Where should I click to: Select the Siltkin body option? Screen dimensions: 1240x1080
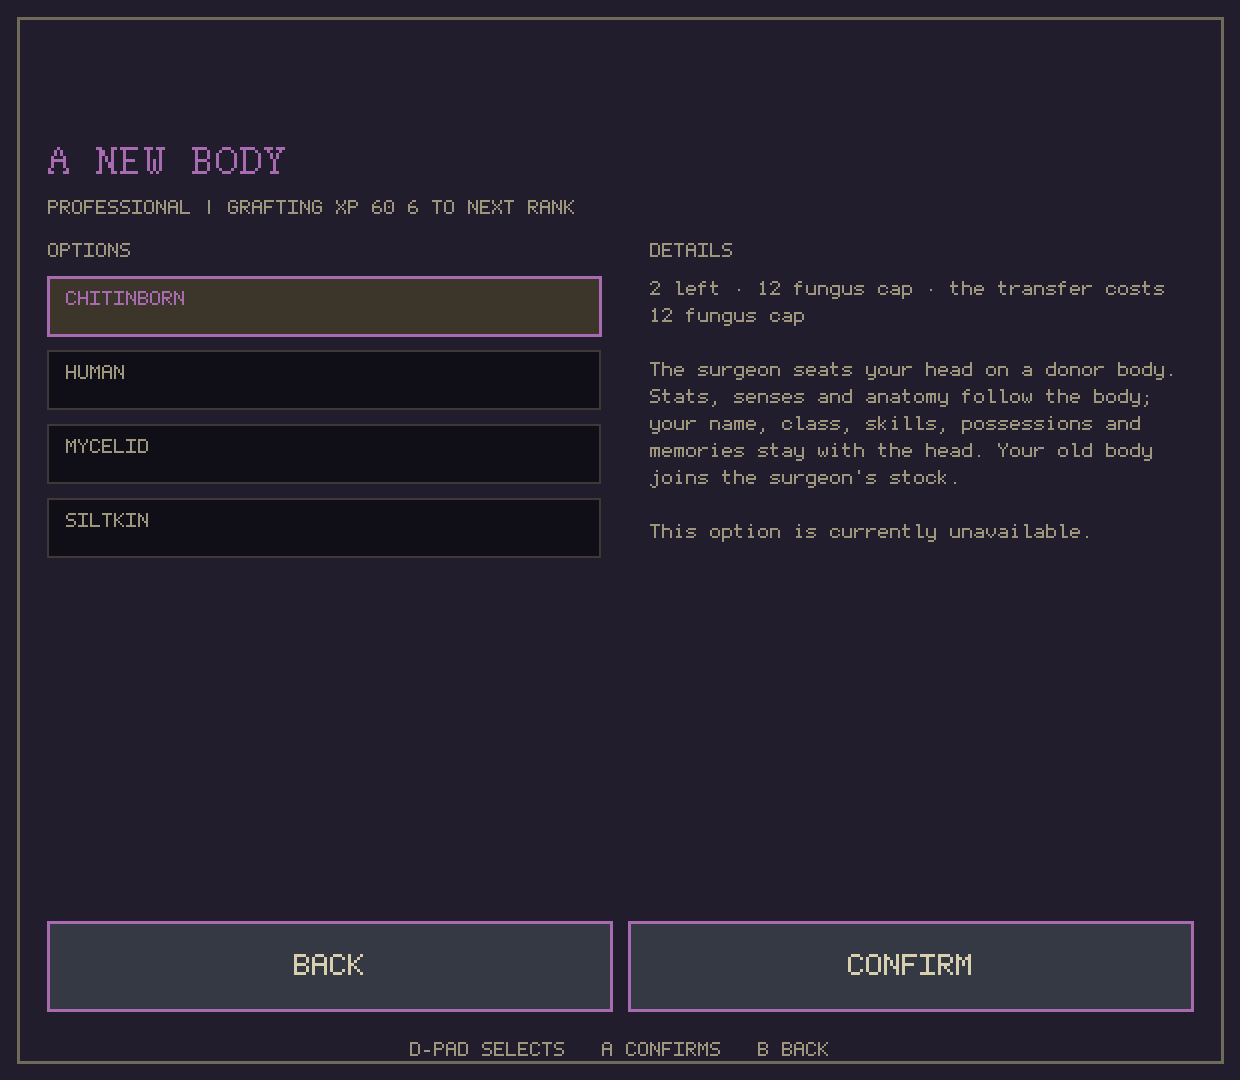(x=324, y=528)
